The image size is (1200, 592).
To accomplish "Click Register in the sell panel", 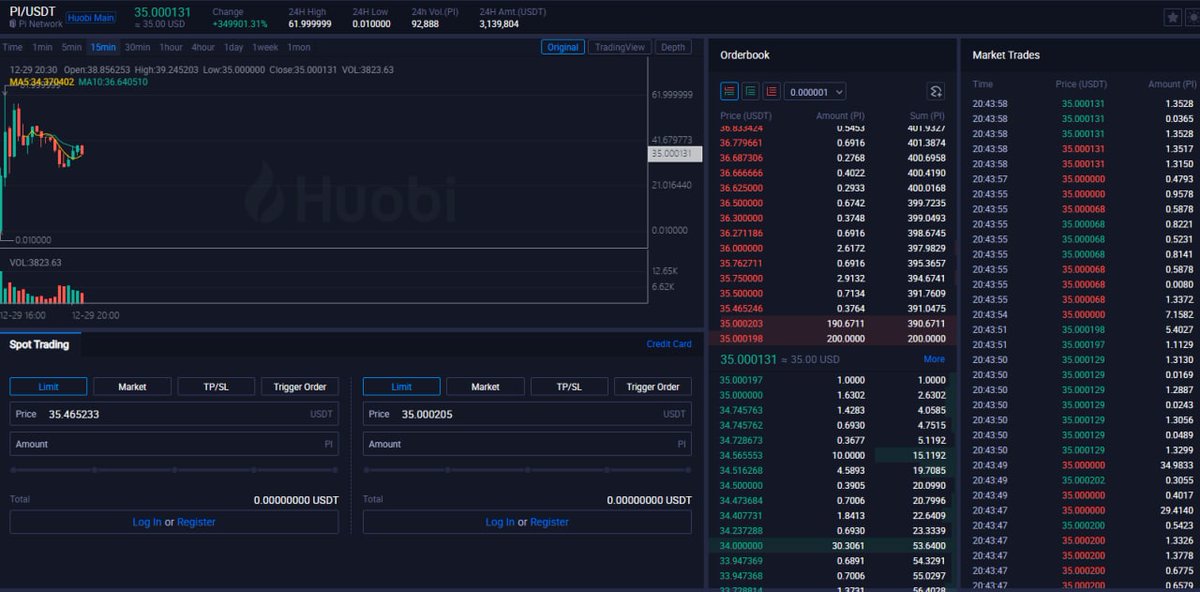I will click(549, 522).
